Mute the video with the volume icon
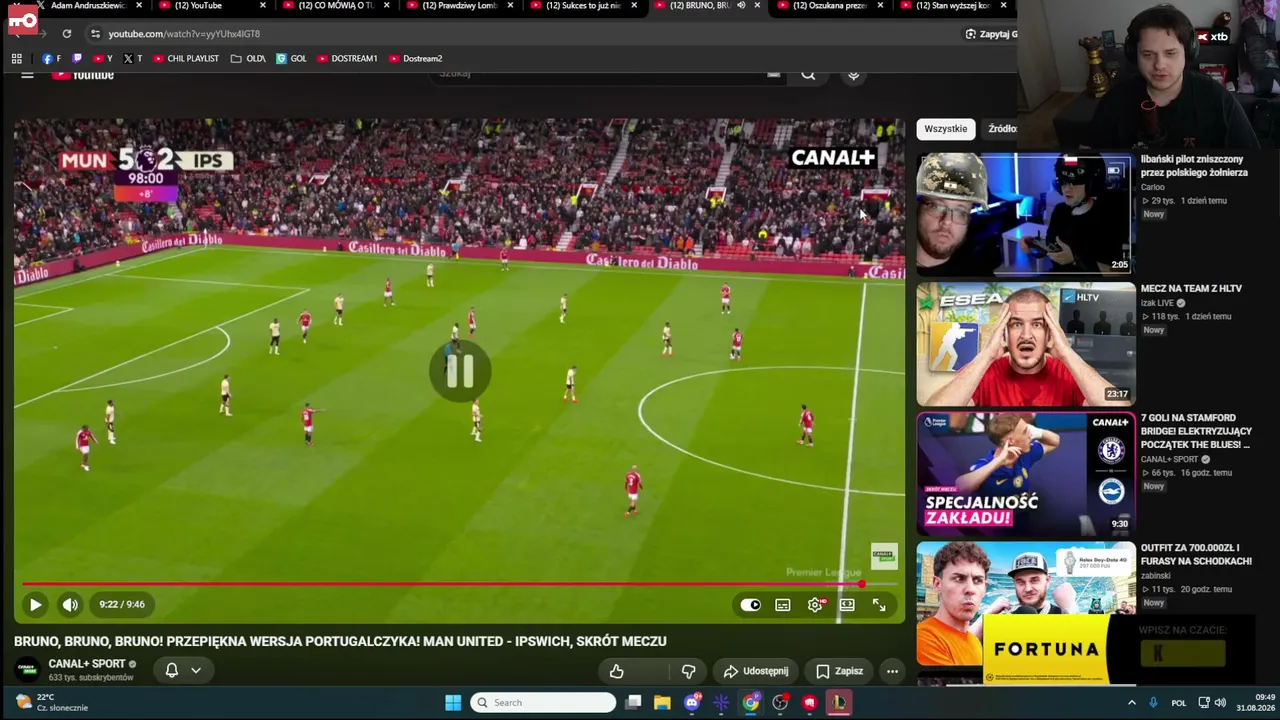 click(x=70, y=604)
